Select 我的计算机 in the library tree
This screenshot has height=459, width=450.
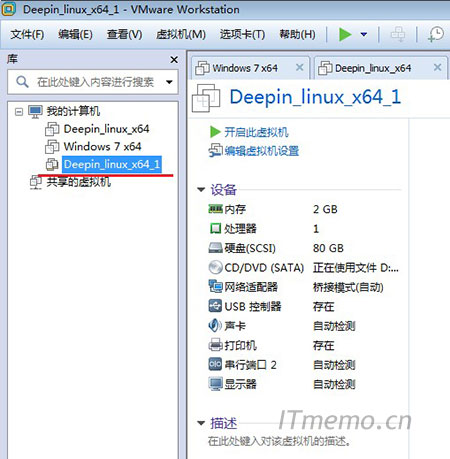(x=73, y=111)
